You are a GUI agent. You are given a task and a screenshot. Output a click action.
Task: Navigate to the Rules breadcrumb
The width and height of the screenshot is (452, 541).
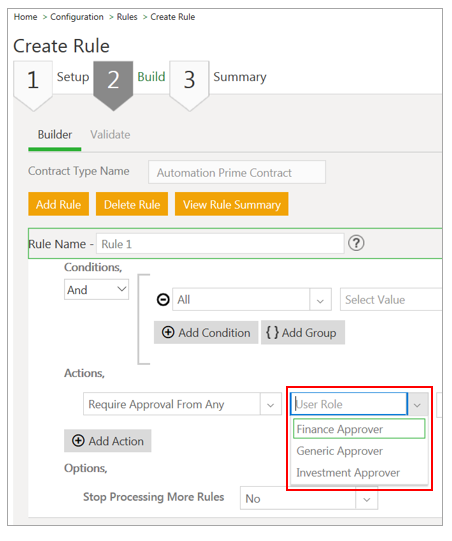(127, 17)
